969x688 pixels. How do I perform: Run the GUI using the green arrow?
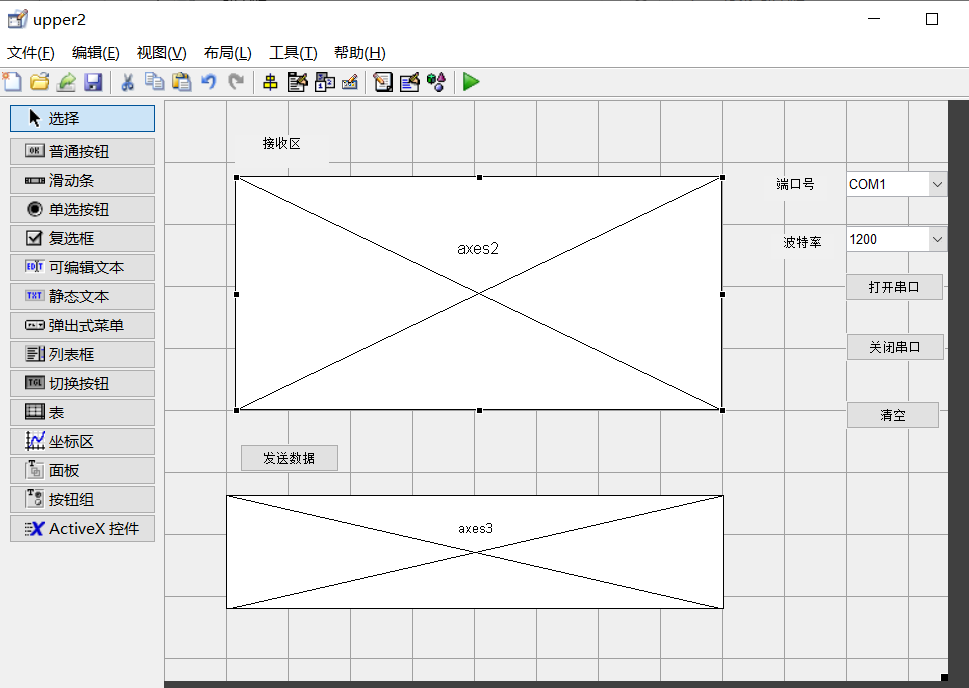point(470,82)
